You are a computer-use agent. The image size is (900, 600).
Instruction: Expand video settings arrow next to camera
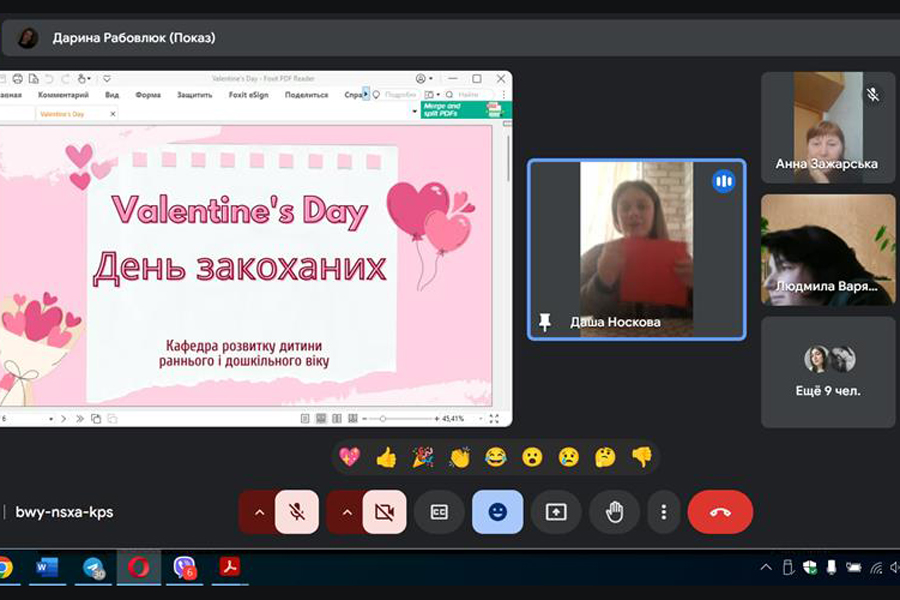[346, 512]
